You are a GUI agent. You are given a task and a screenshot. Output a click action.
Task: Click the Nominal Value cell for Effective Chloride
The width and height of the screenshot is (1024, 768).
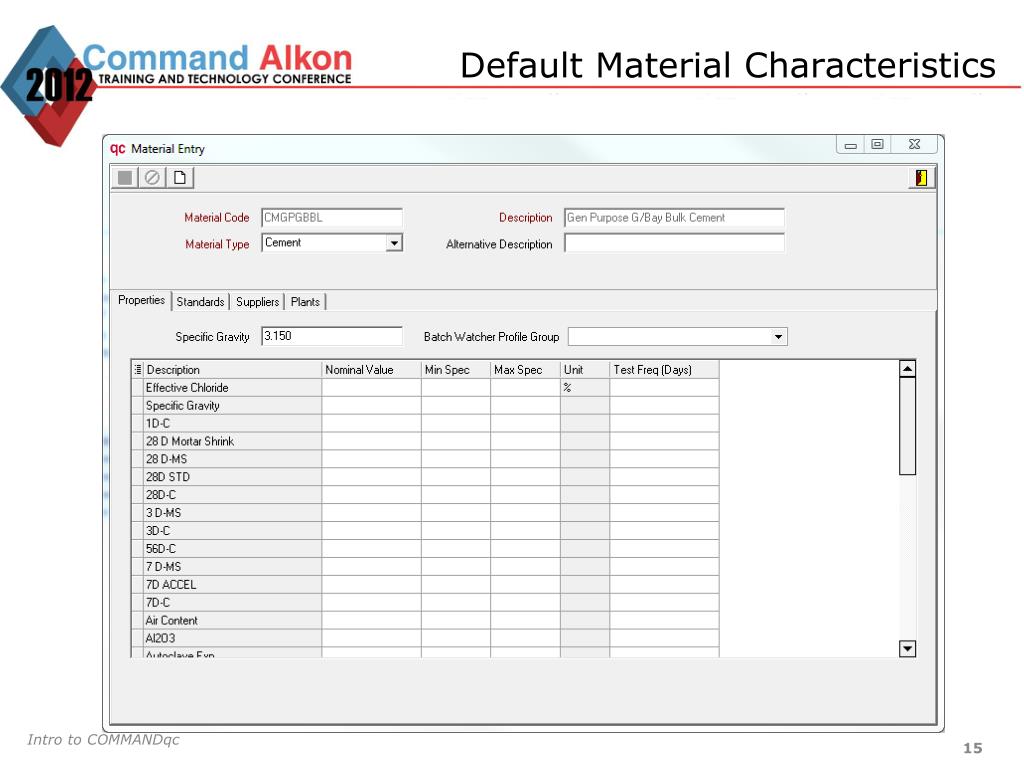pos(371,388)
